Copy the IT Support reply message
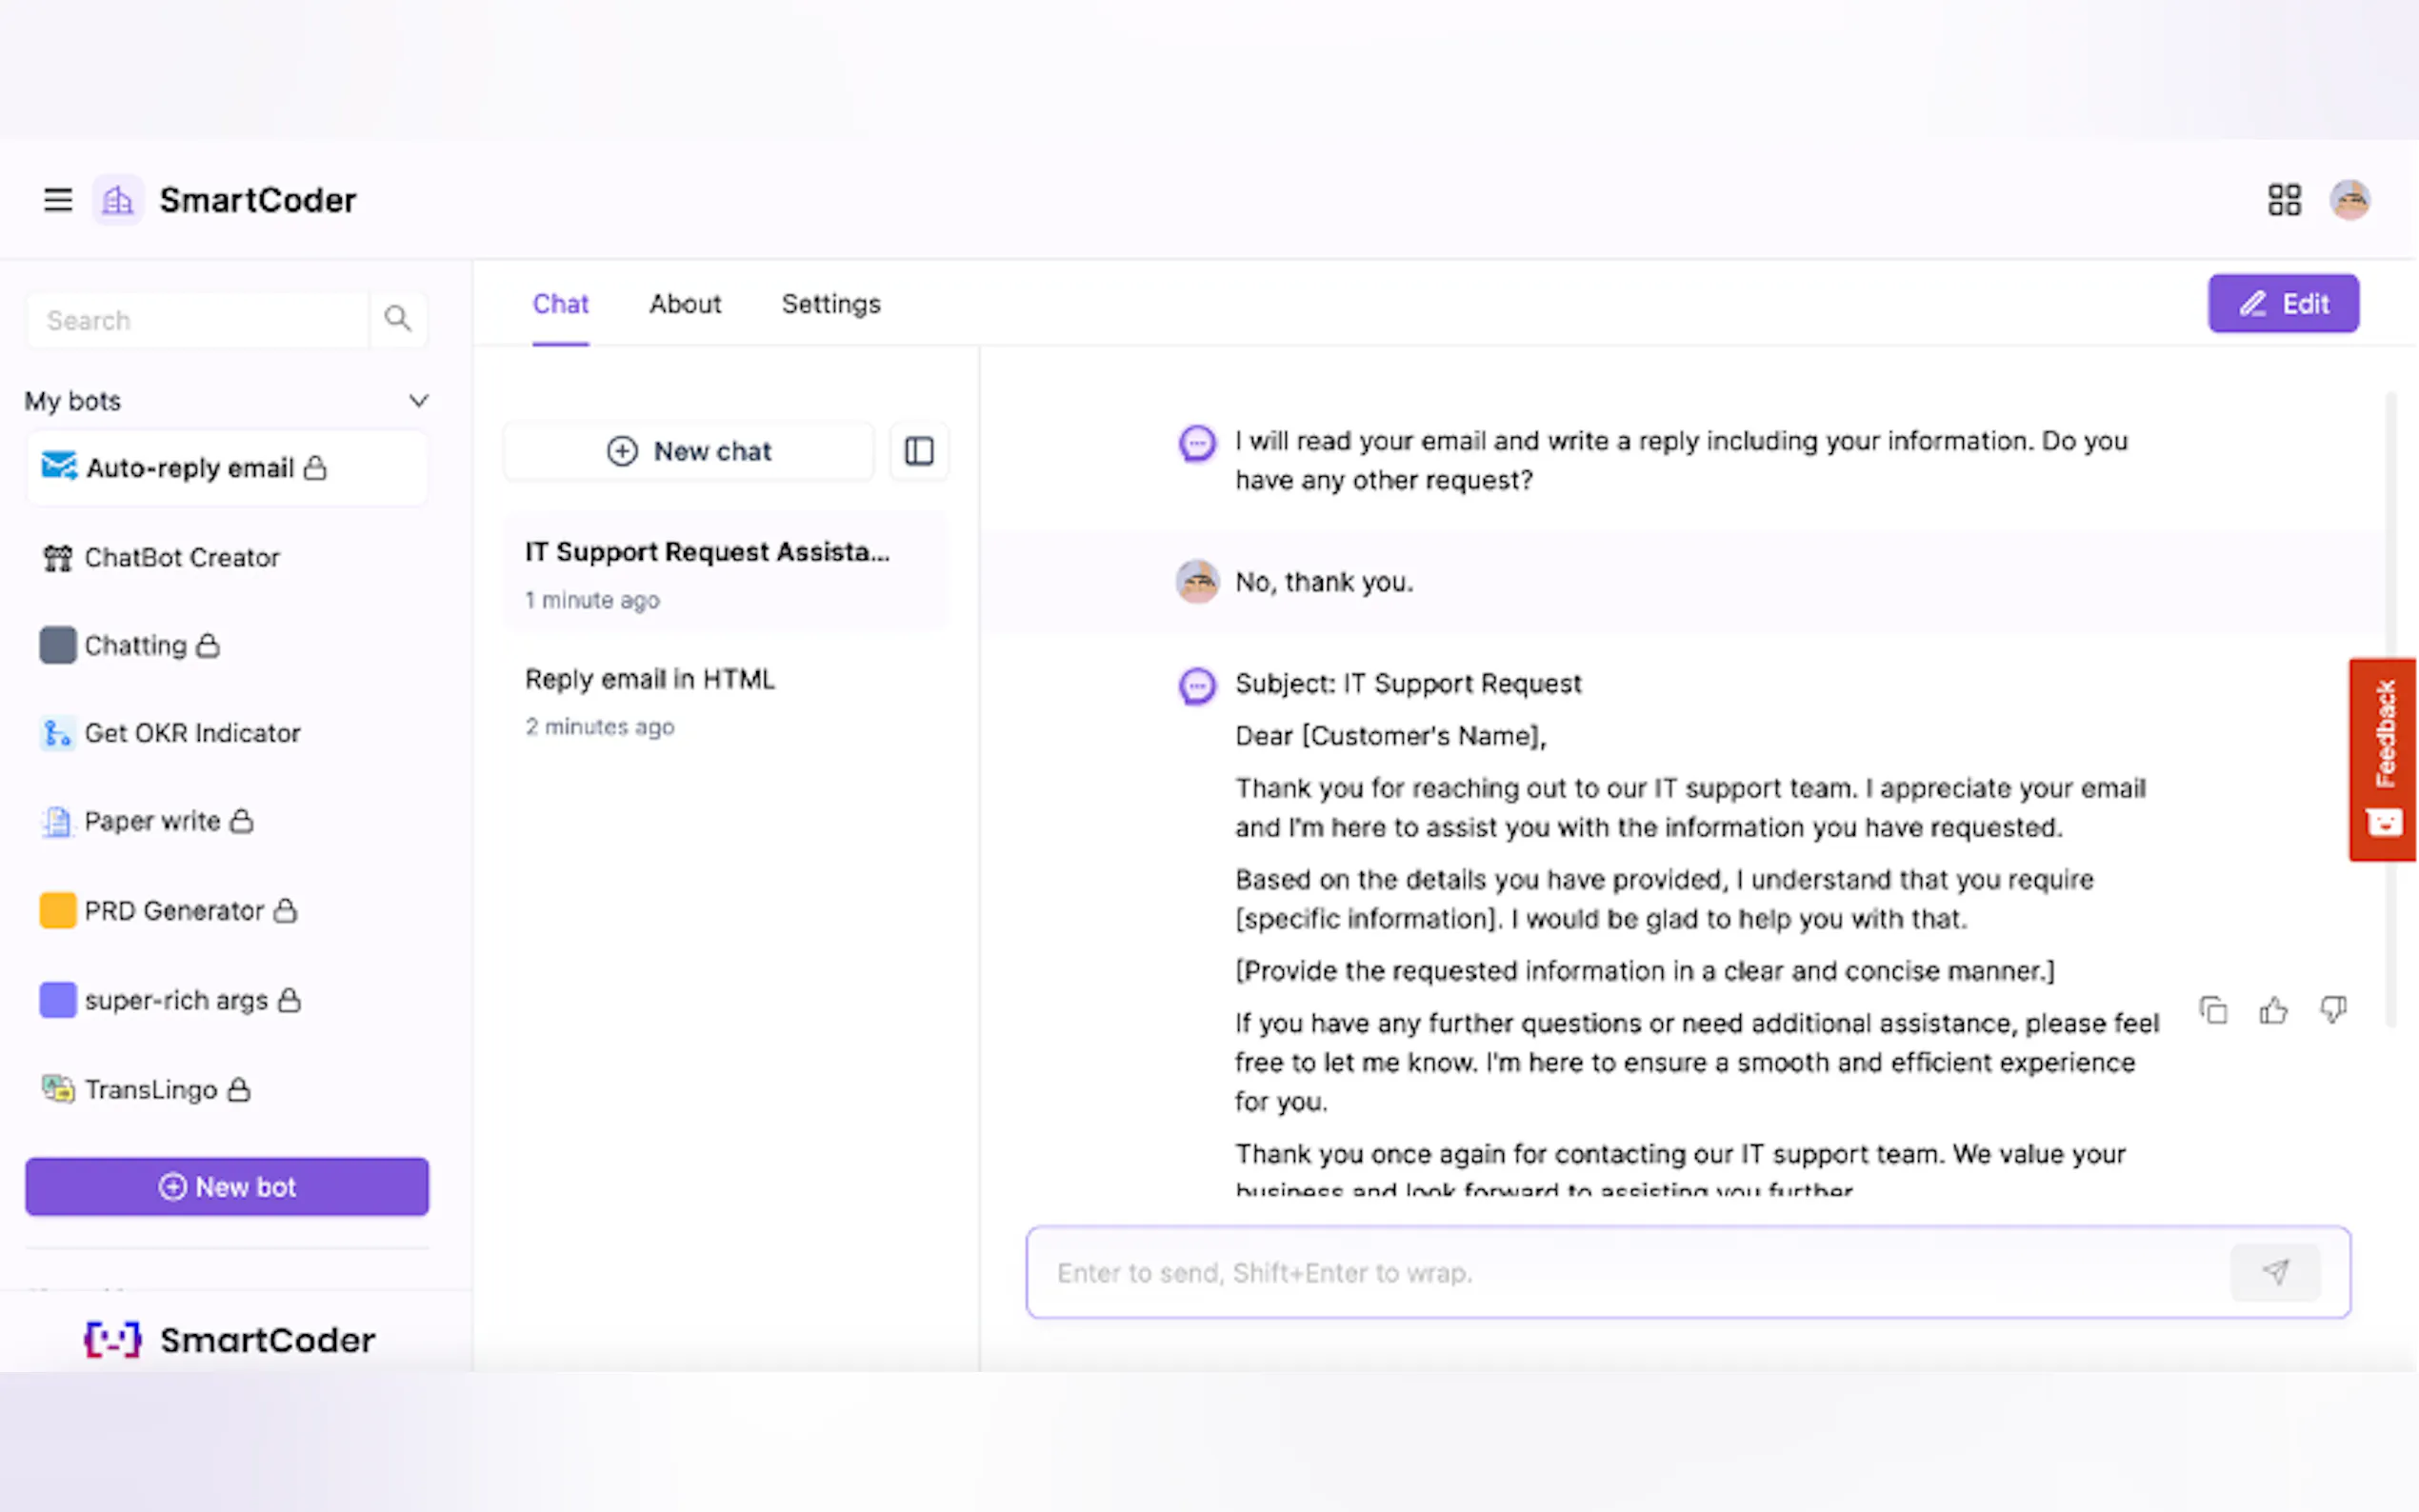Viewport: 2419px width, 1512px height. pos(2213,1011)
